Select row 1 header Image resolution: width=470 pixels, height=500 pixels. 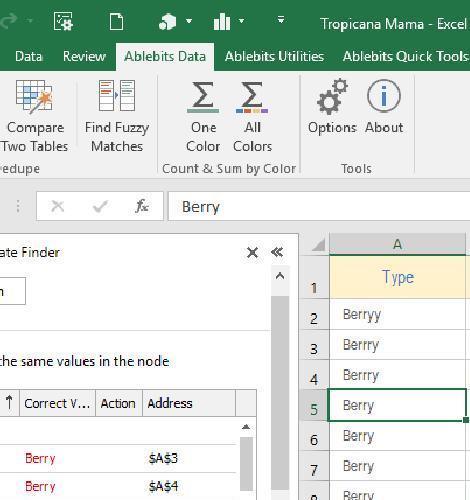click(x=314, y=277)
